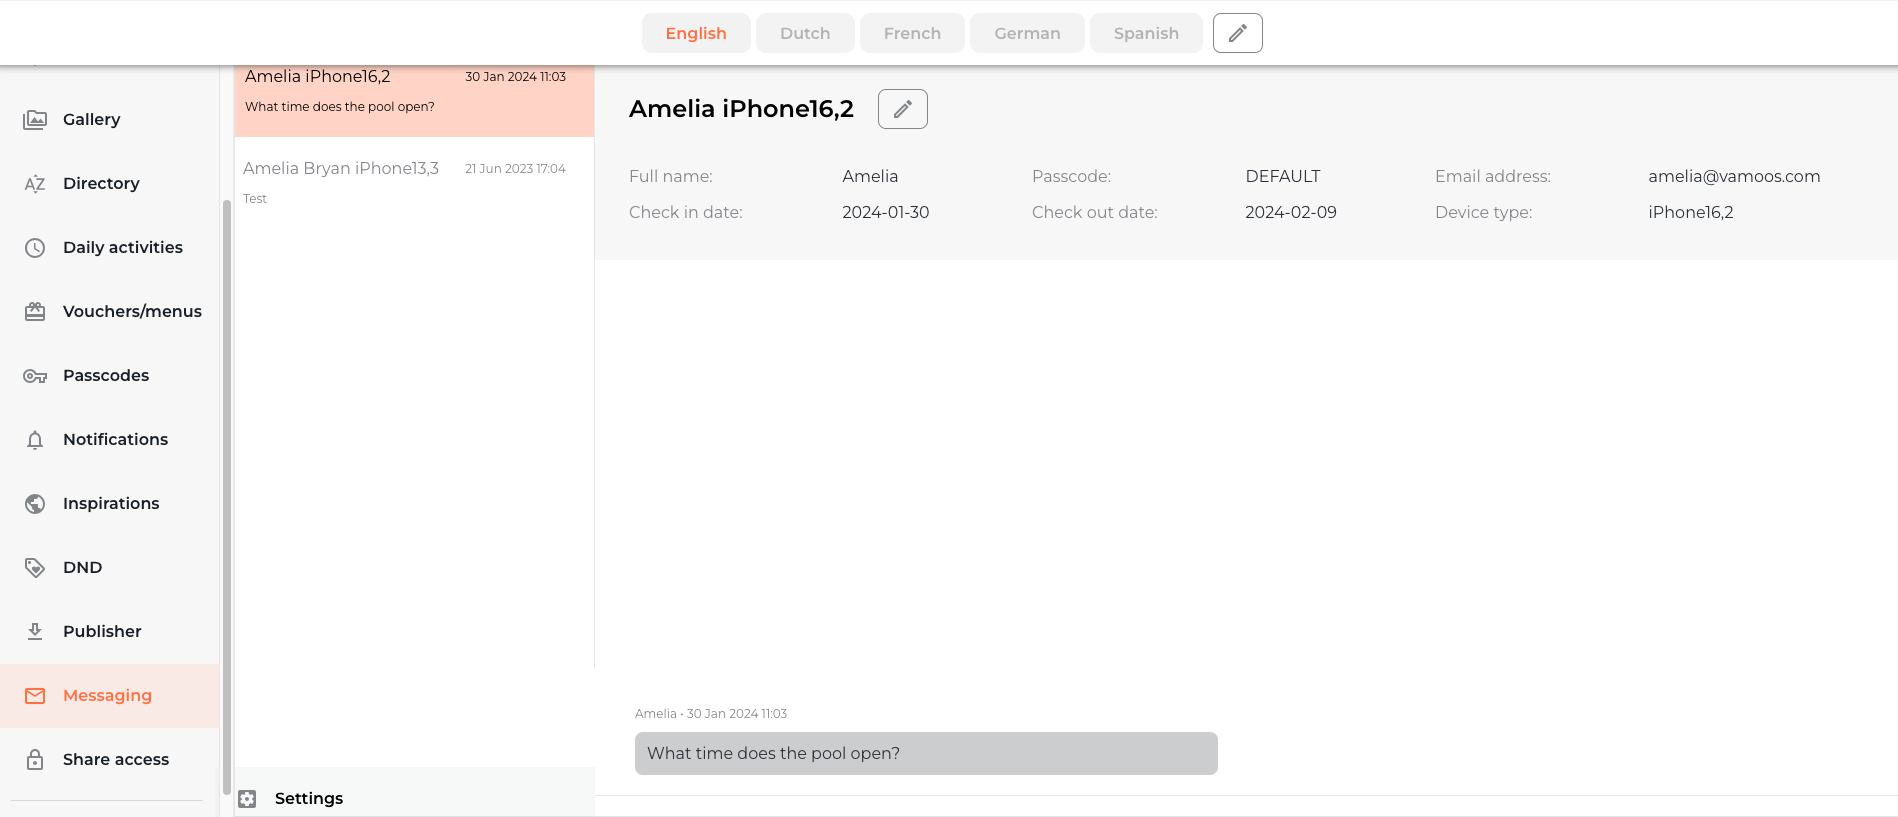Click the Notifications bell icon
Image resolution: width=1898 pixels, height=817 pixels.
pos(35,440)
